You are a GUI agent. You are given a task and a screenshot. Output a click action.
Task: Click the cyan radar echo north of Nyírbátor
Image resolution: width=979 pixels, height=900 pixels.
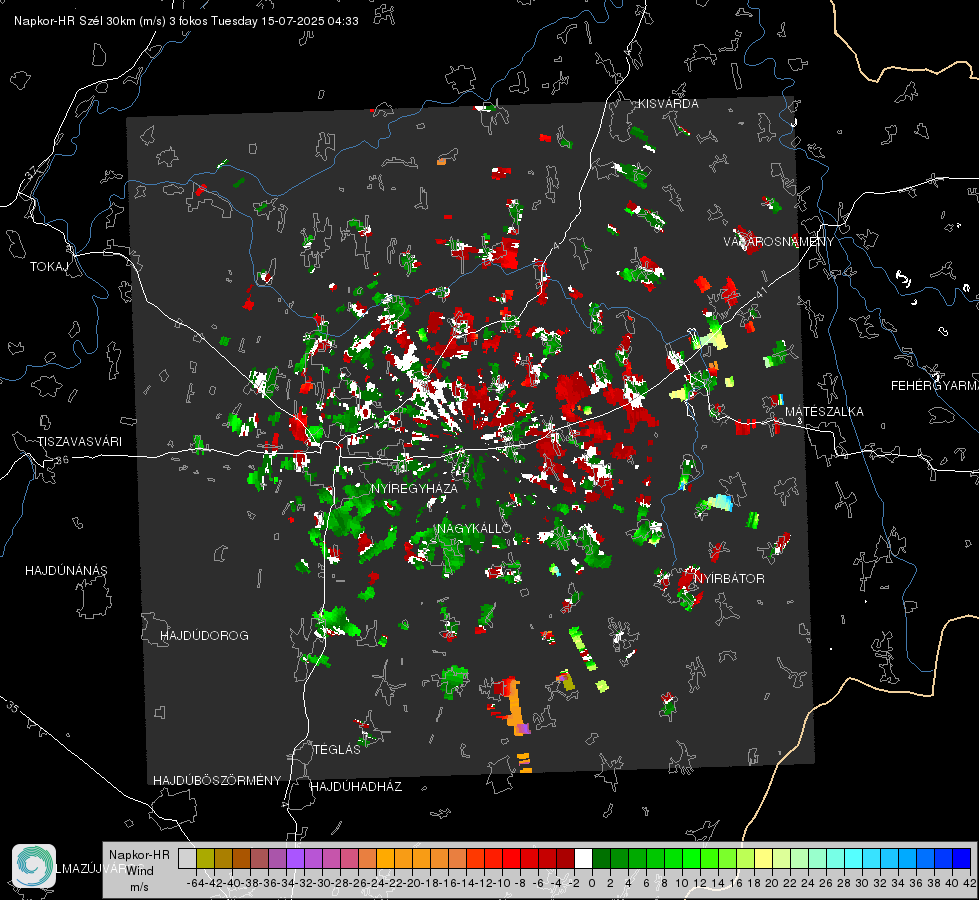[x=721, y=502]
